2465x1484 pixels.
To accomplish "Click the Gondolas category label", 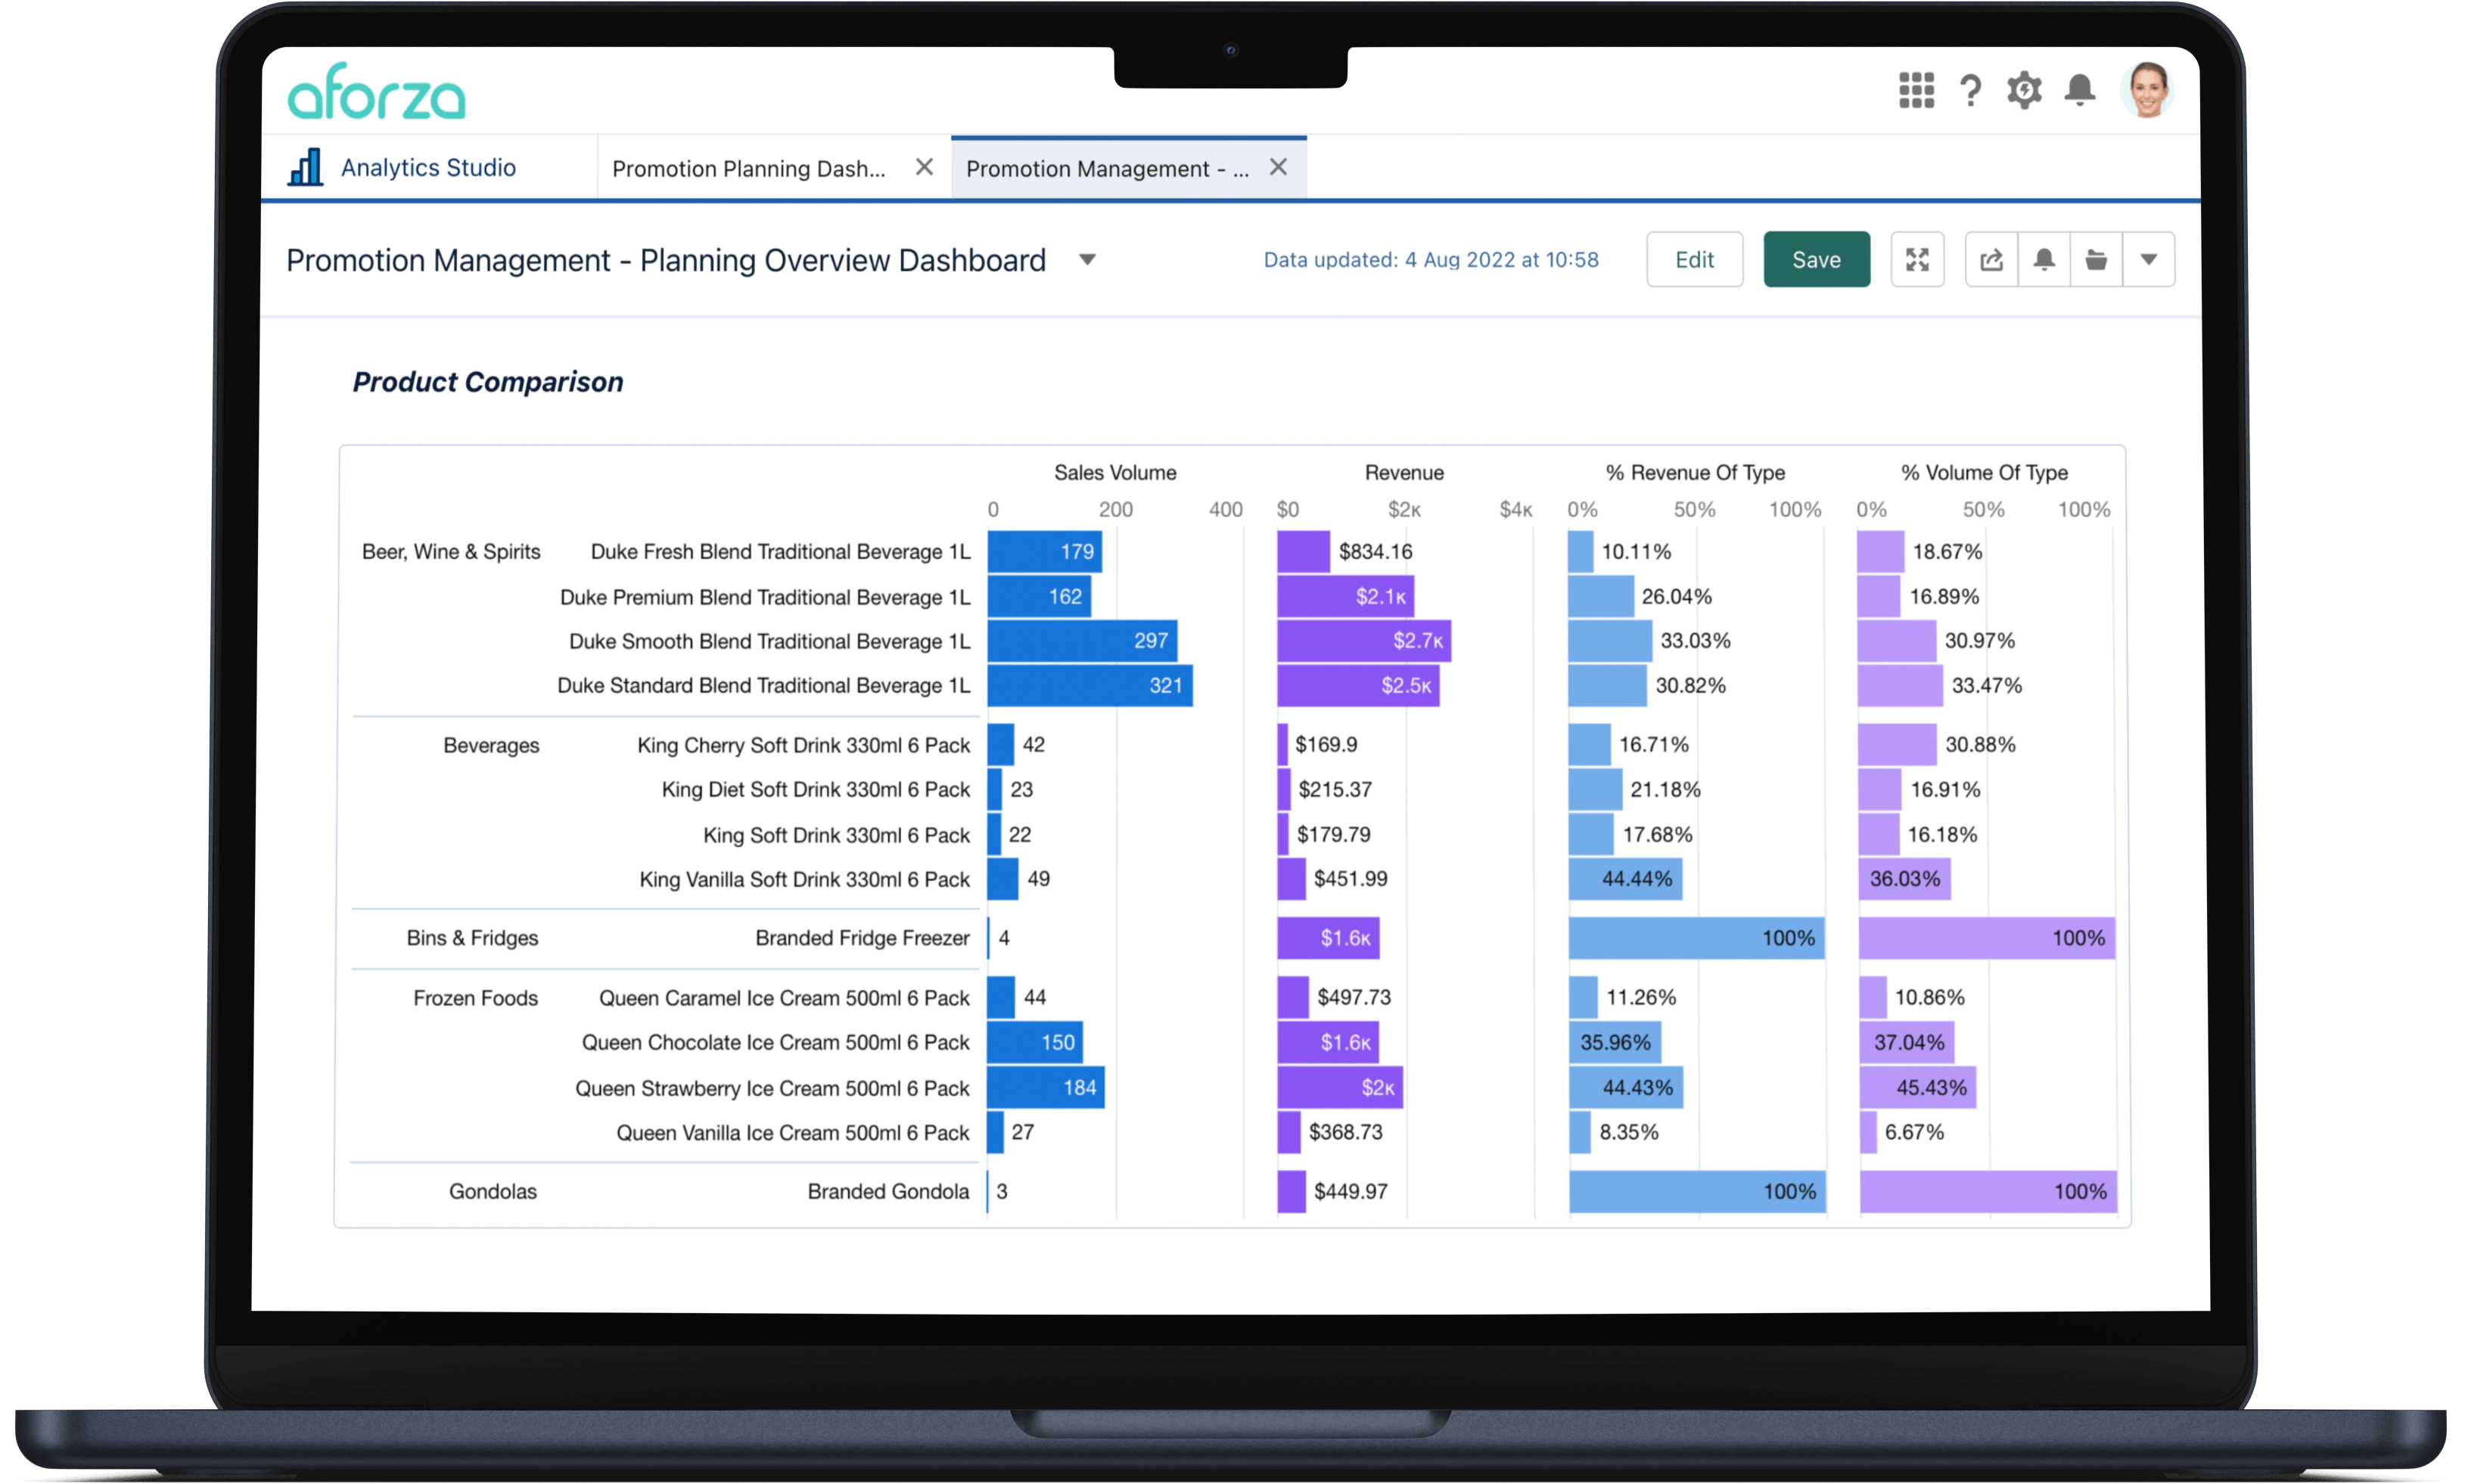I will 492,1191.
